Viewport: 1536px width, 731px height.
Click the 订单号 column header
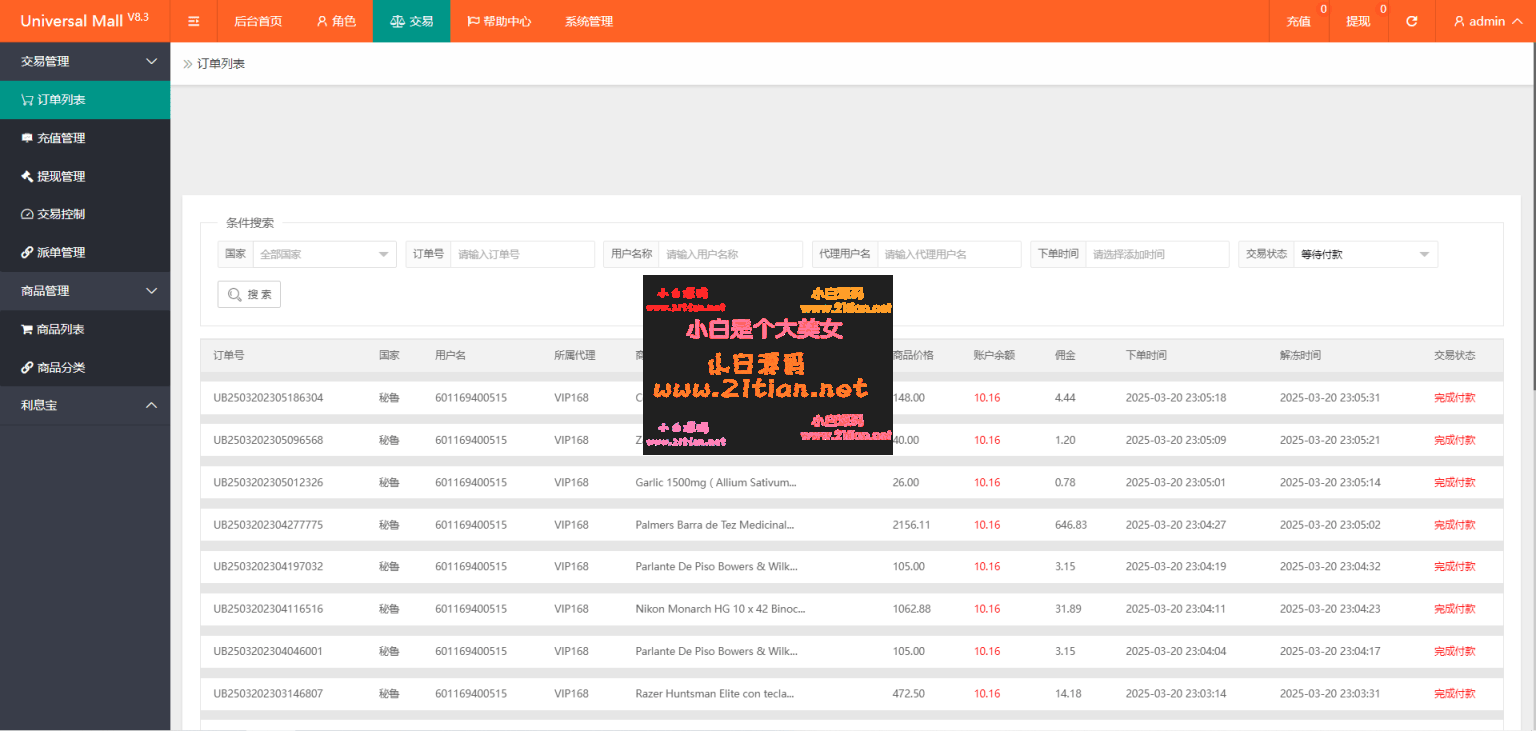(x=228, y=355)
